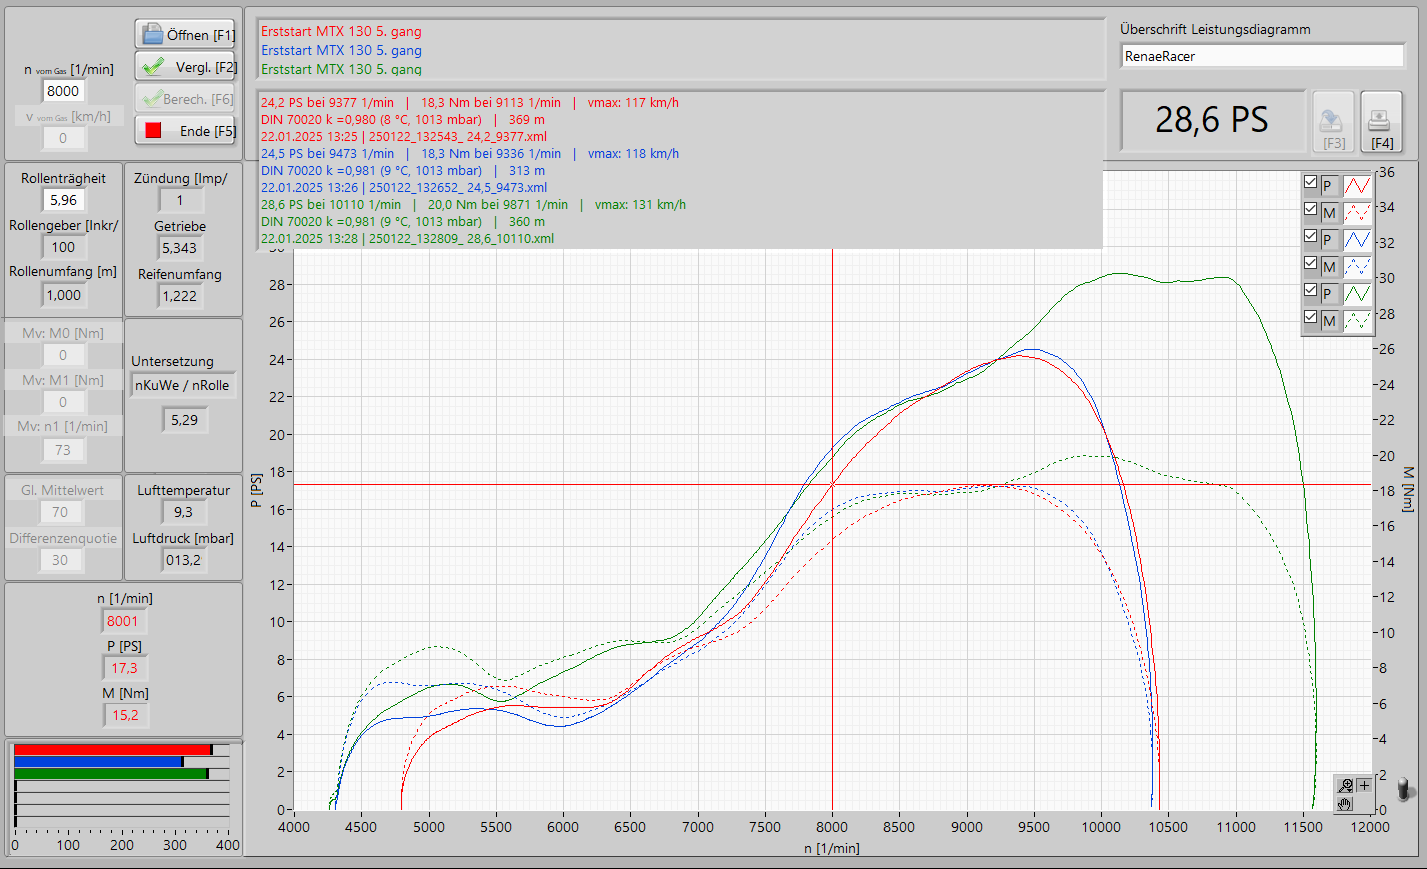Click the green P legend label
The width and height of the screenshot is (1427, 869).
(1328, 293)
